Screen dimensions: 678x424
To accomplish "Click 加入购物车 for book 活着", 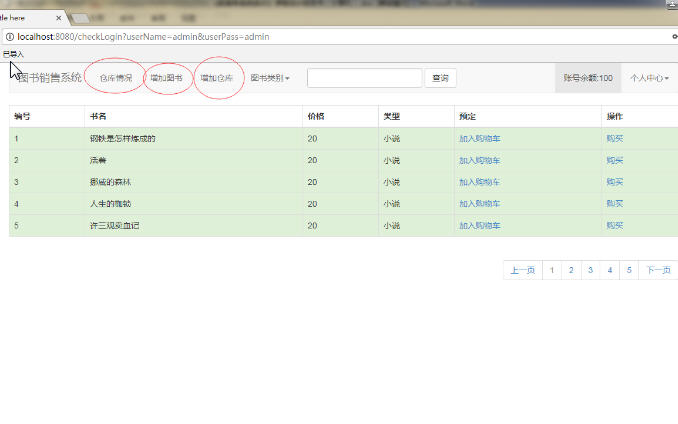I will tap(480, 160).
